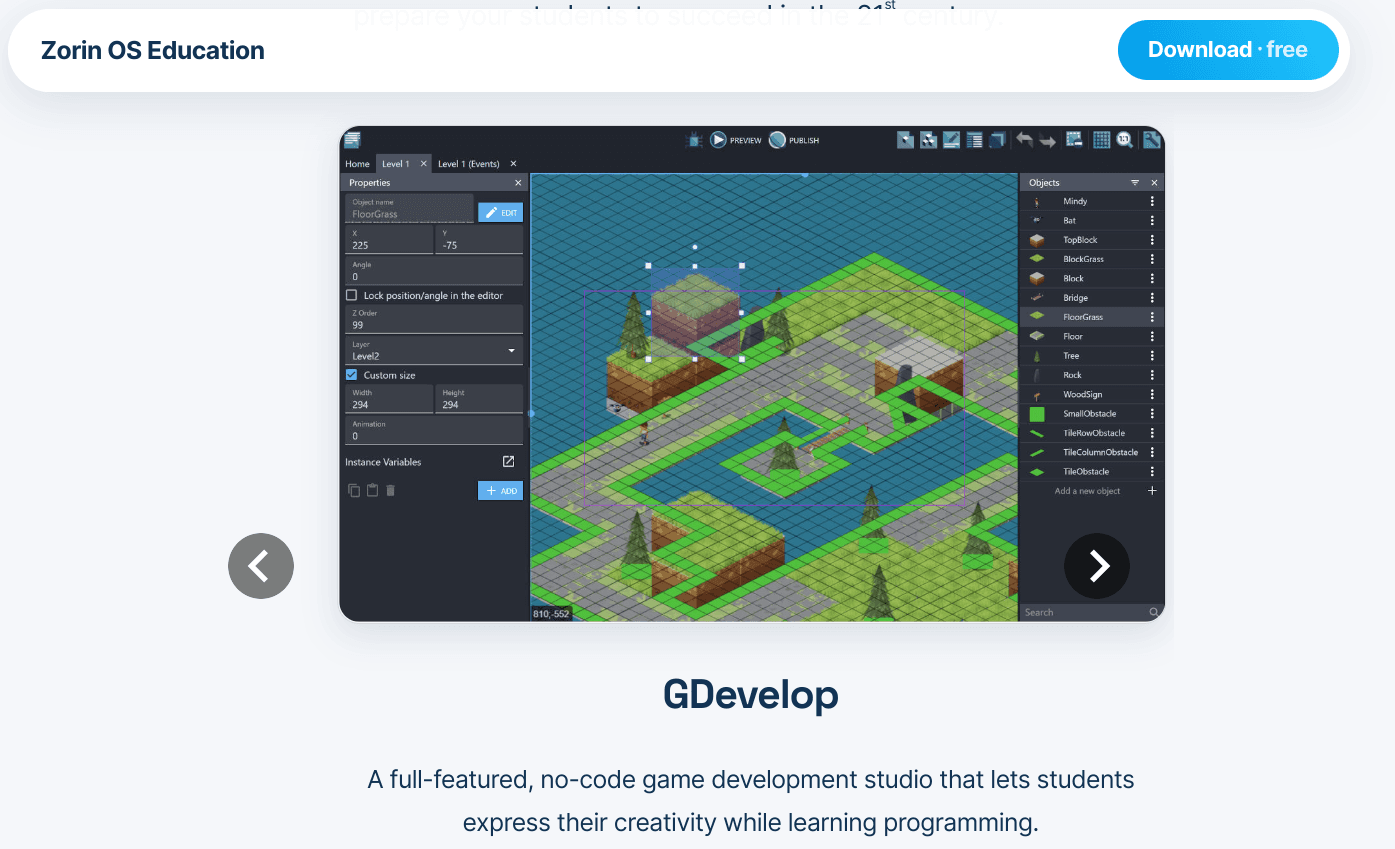
Task: Click the Search field in the Objects panel
Action: point(1080,611)
